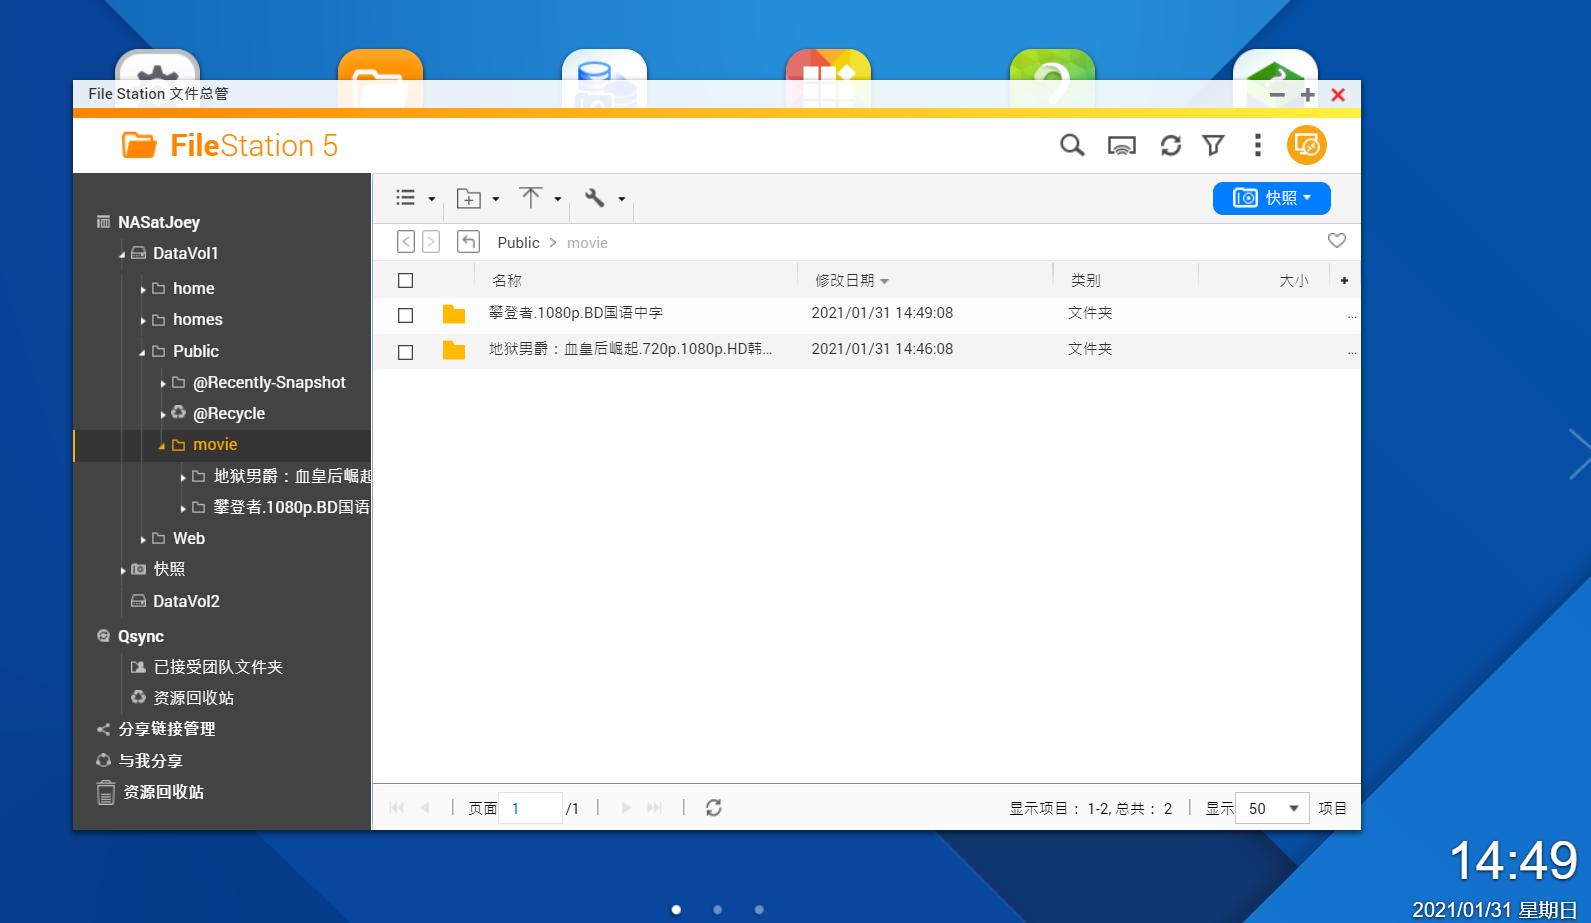This screenshot has height=923, width=1591.
Task: Click modified date 2021/01/31 14:46:08
Action: [882, 349]
